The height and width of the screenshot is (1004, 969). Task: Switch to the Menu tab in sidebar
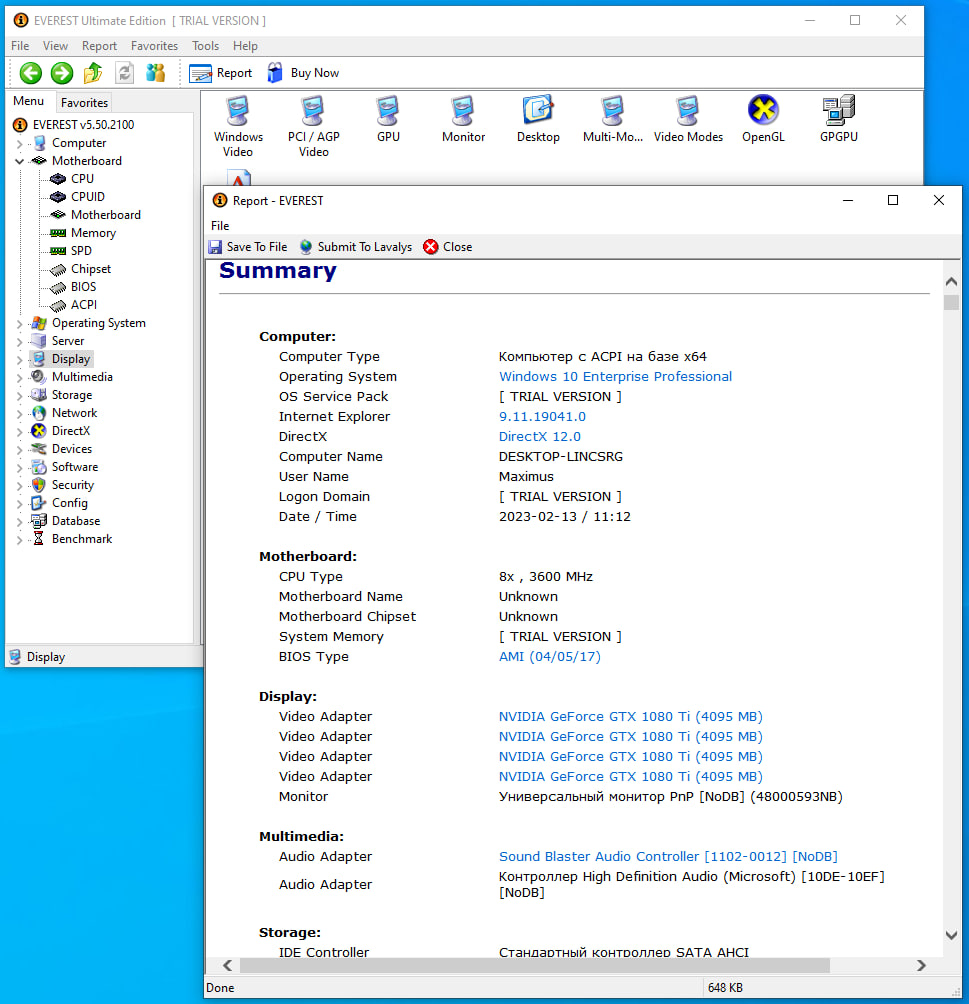[29, 101]
